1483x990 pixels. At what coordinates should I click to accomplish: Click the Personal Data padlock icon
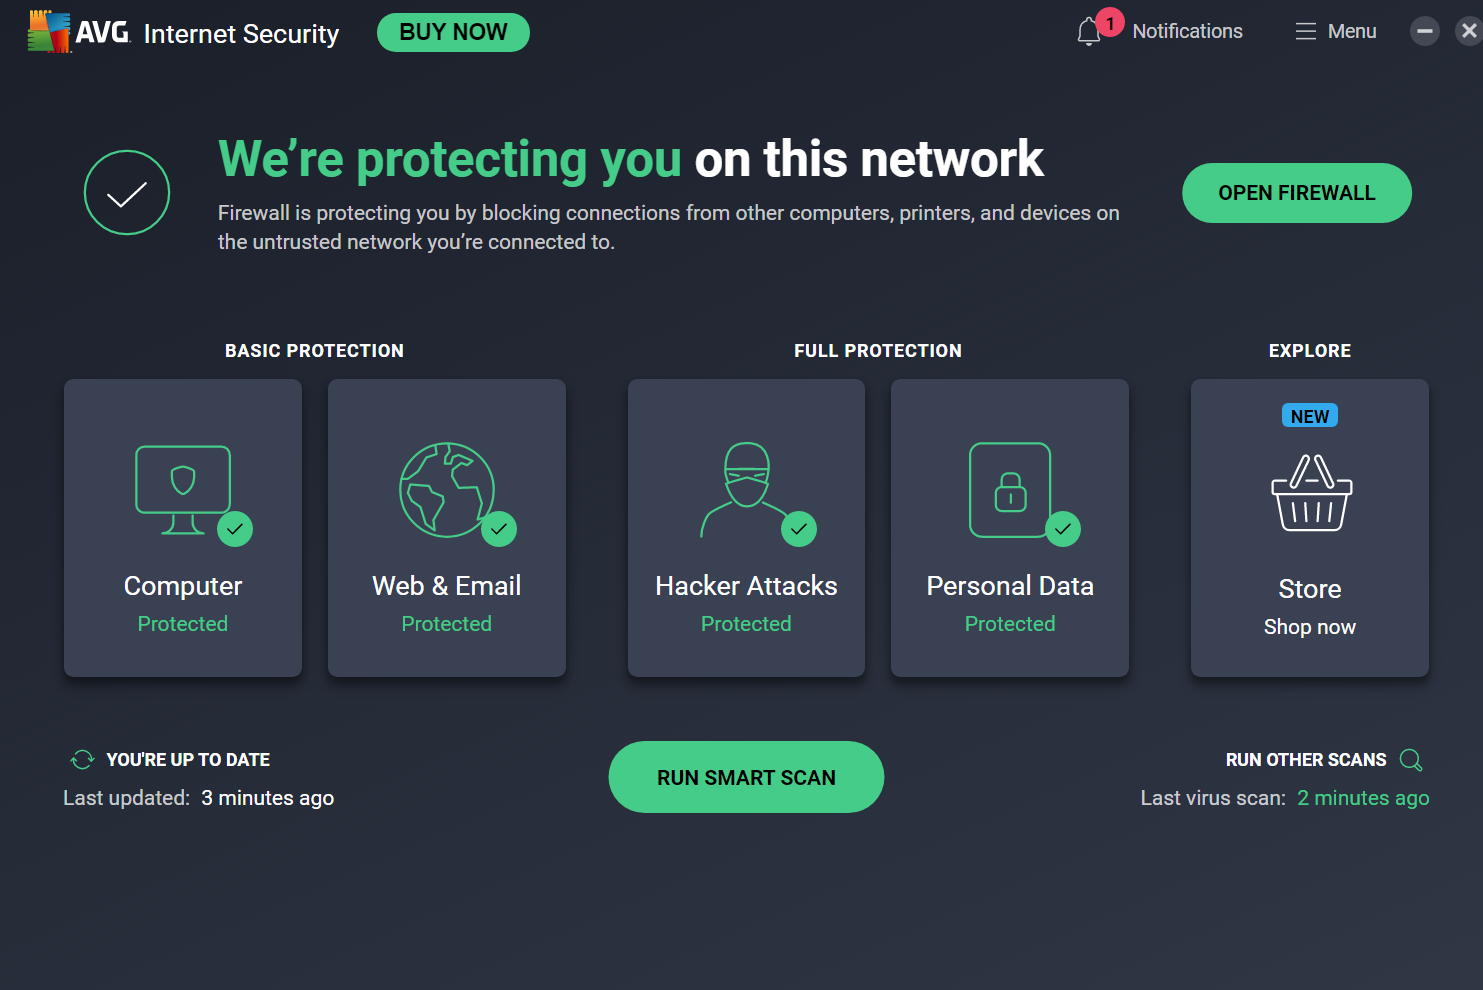click(x=1010, y=490)
